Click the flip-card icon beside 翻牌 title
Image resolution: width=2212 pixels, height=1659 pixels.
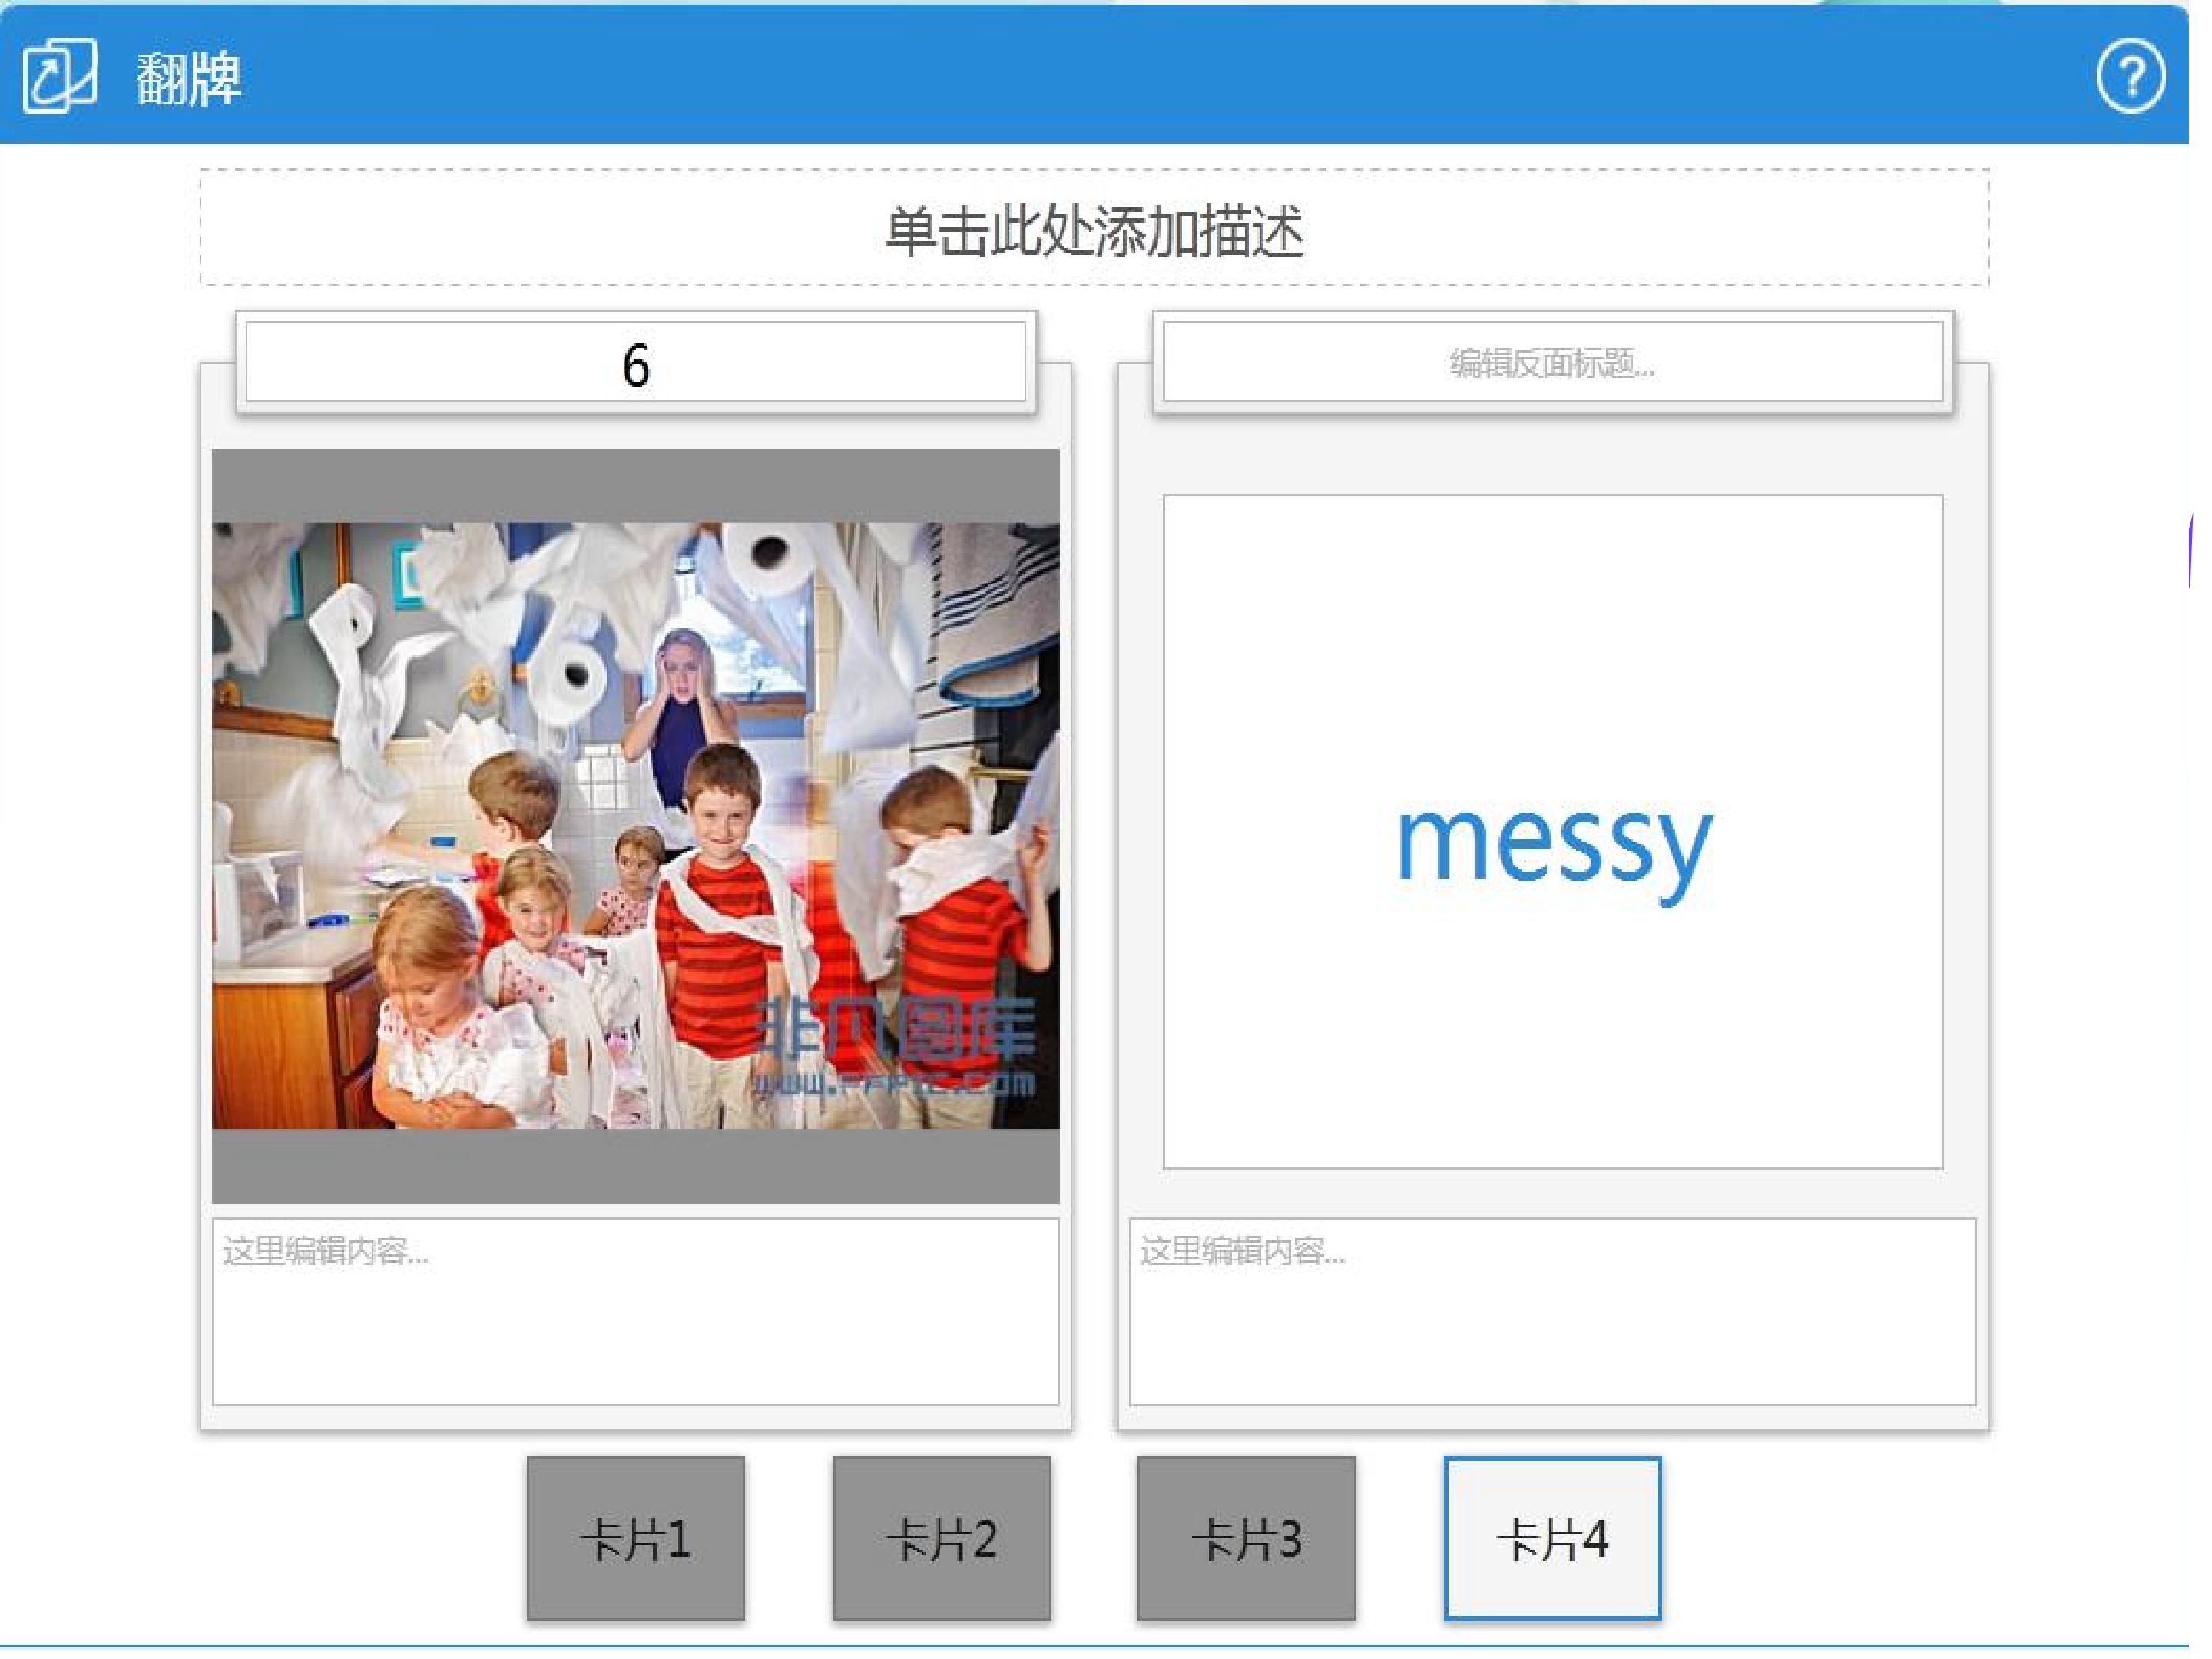(x=60, y=77)
